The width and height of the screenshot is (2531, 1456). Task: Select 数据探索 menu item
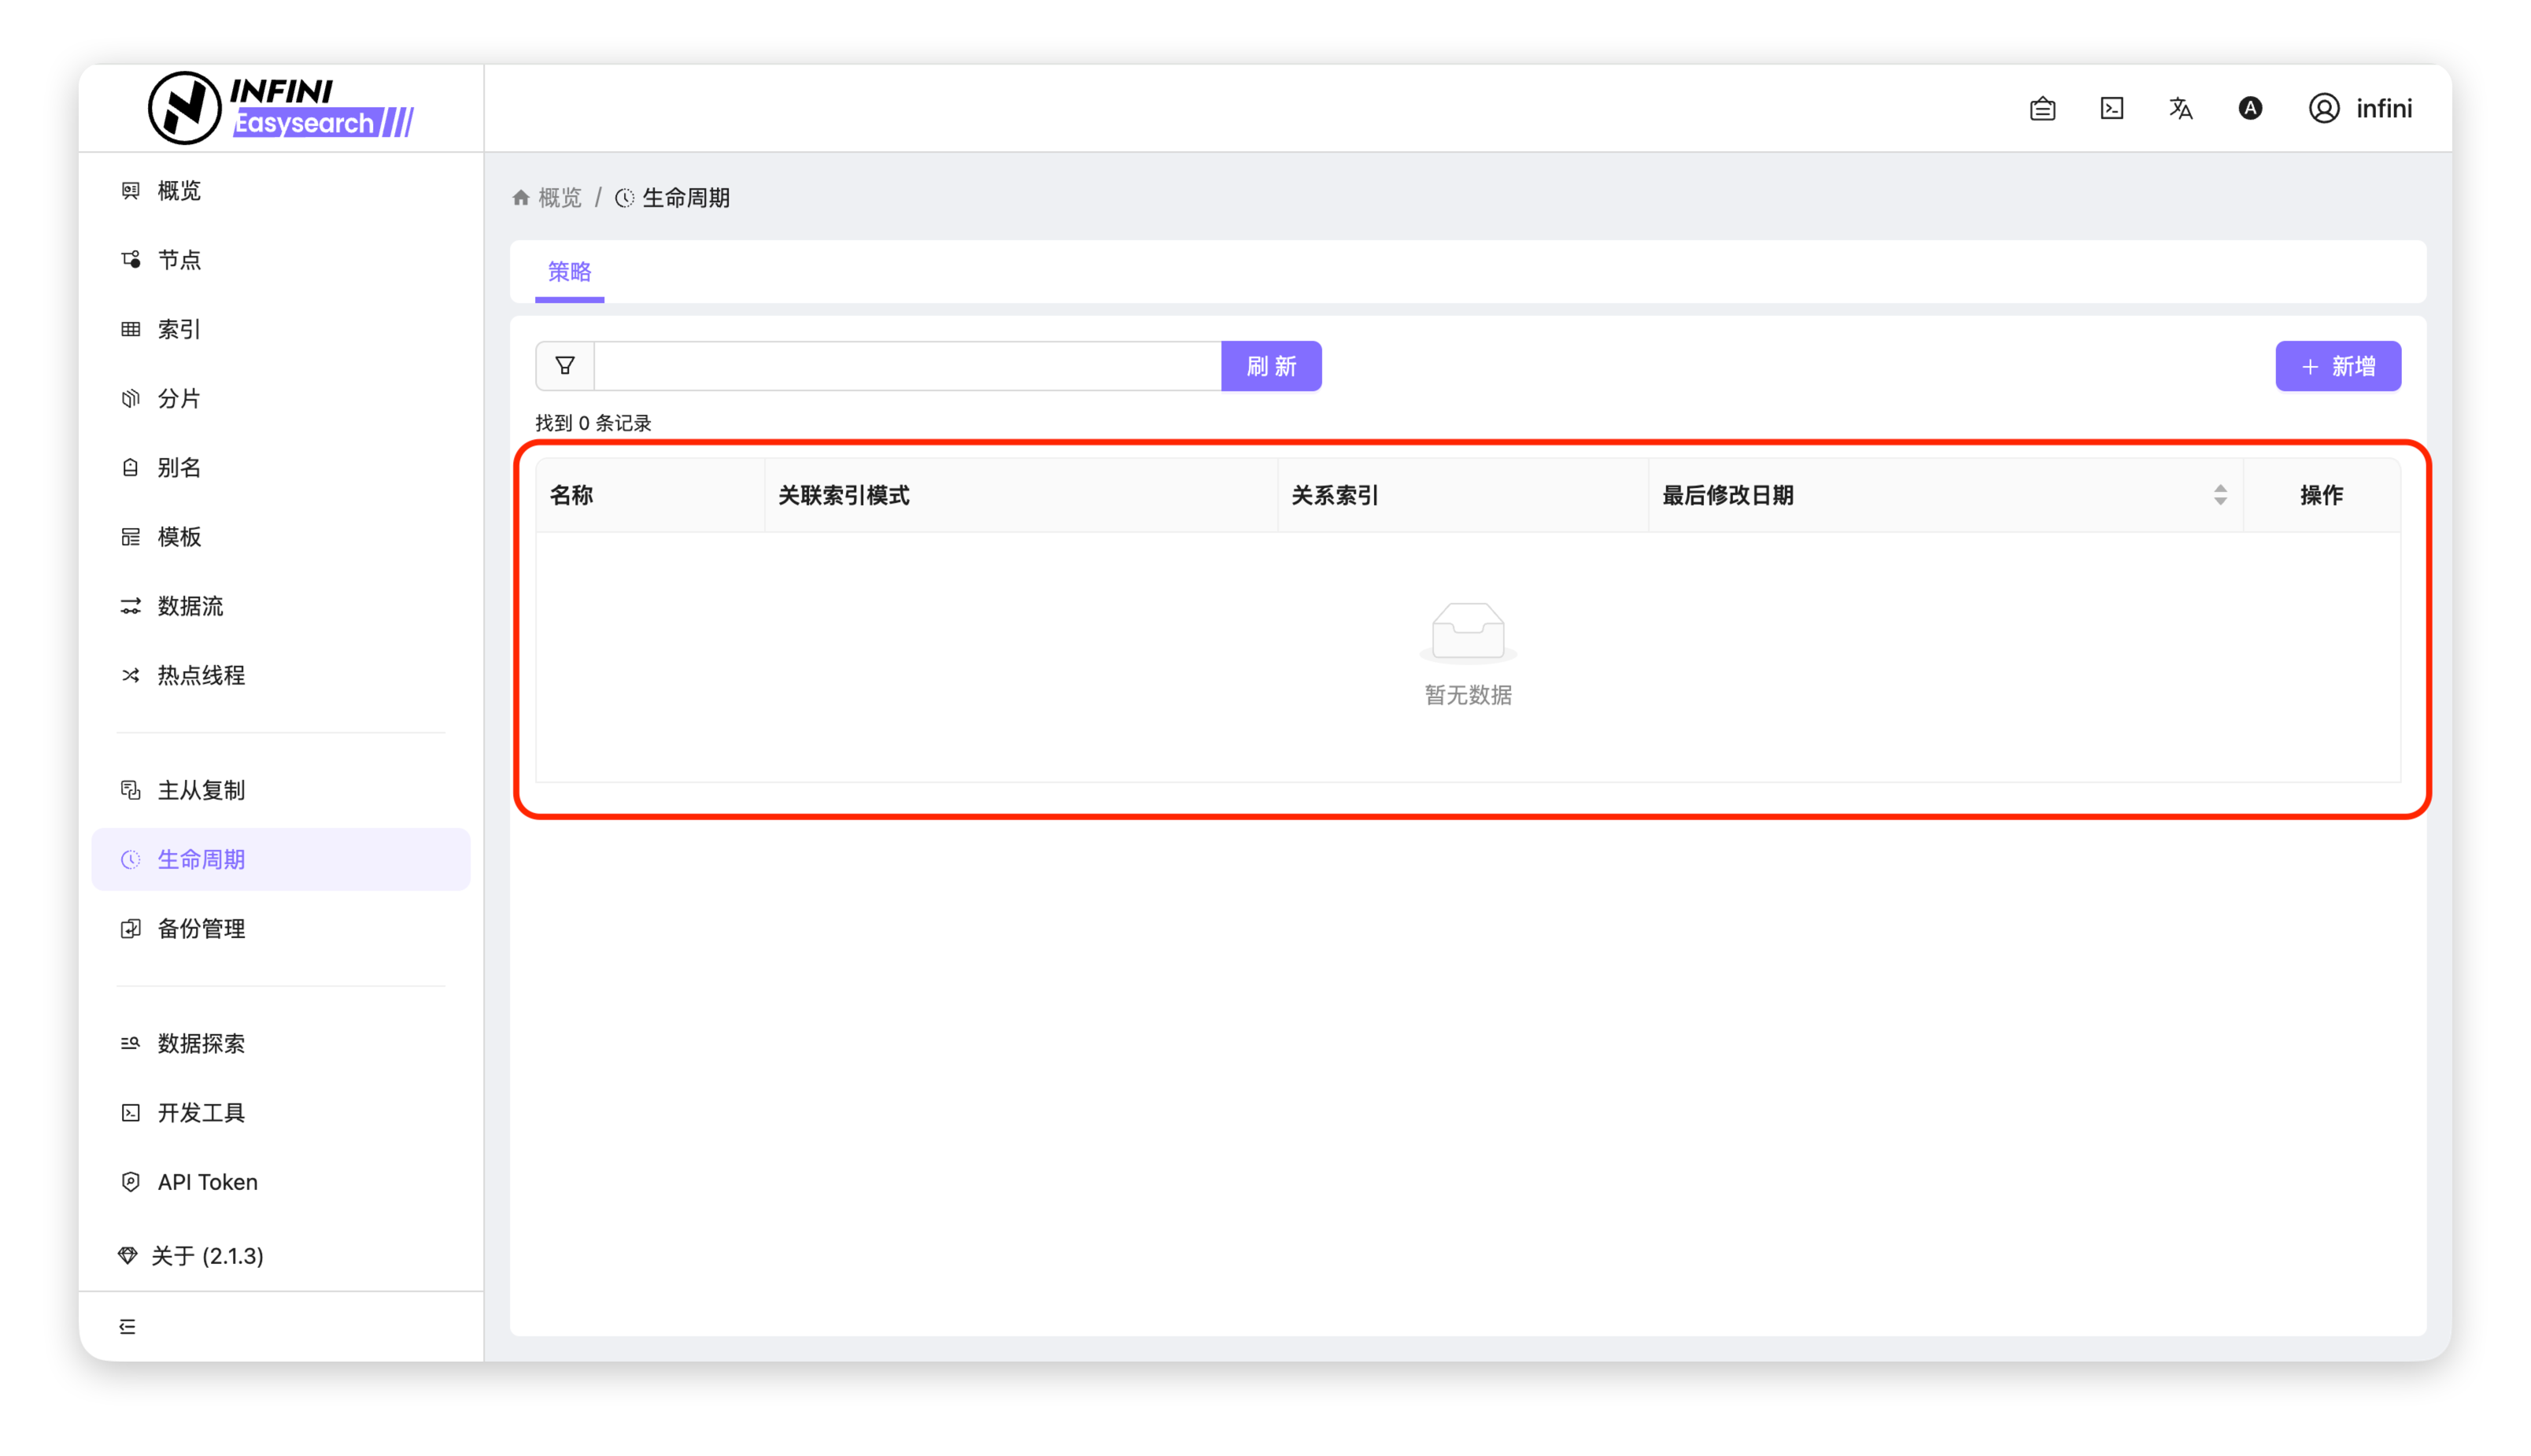[201, 1043]
